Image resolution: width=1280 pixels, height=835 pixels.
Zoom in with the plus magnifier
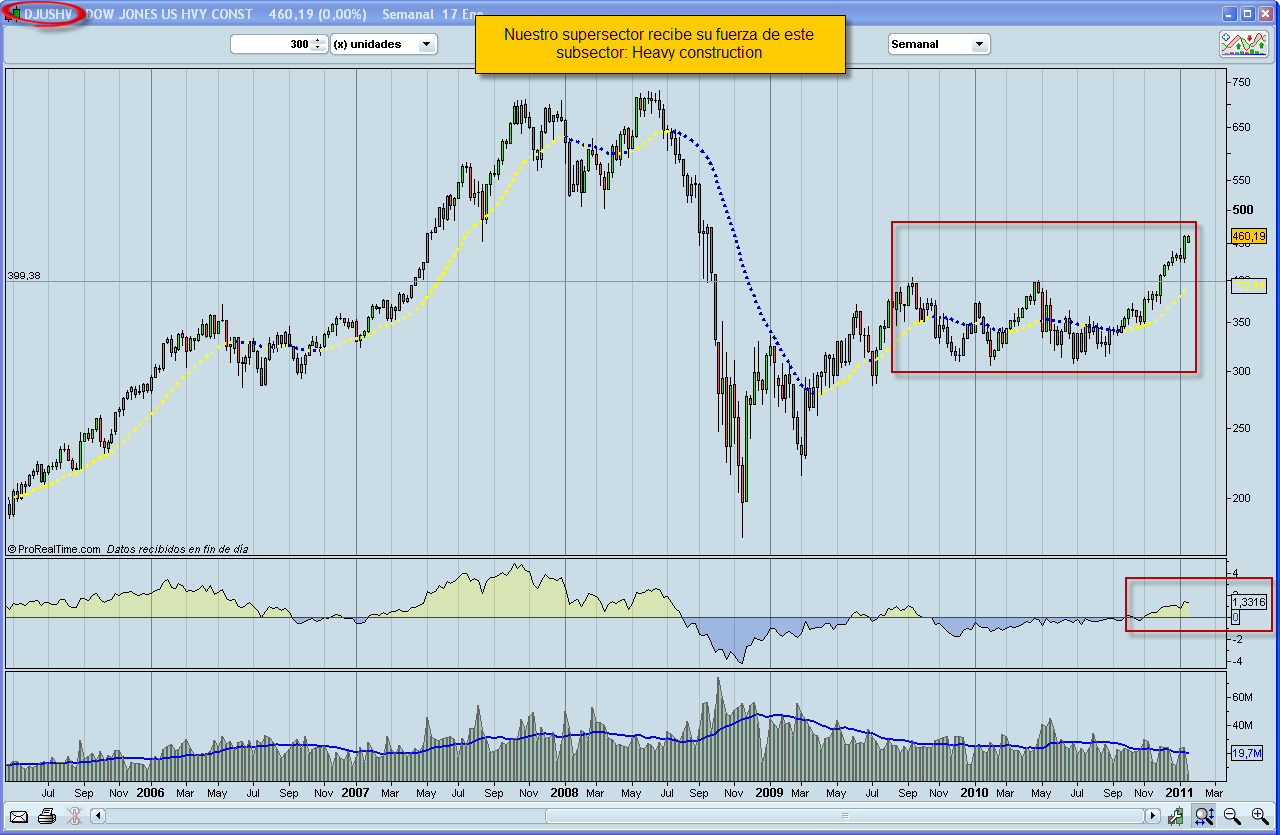pos(1259,816)
